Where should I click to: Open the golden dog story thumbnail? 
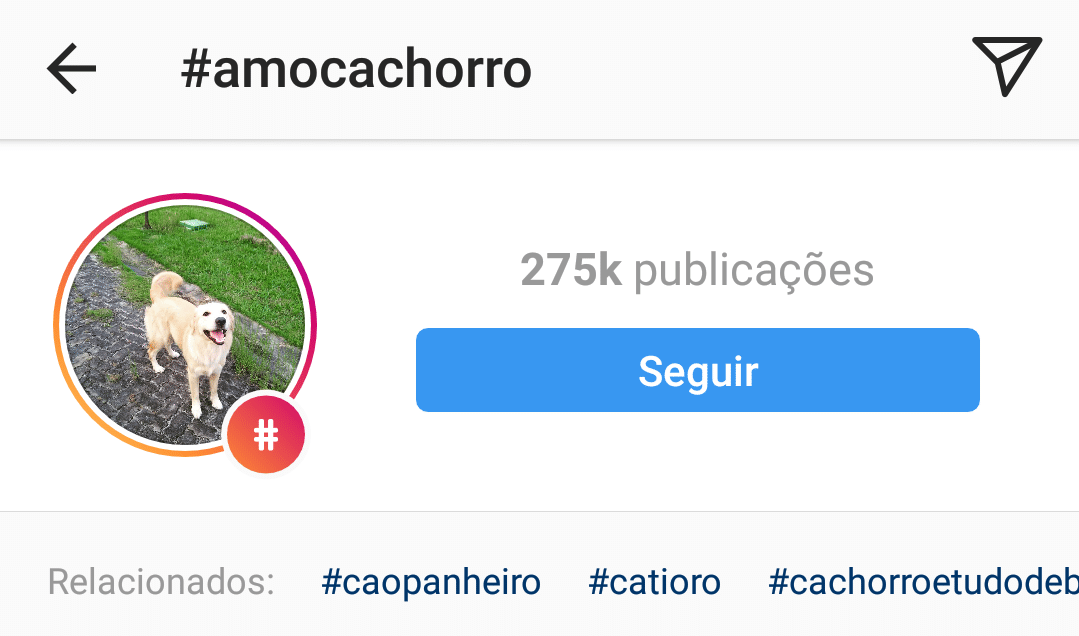pos(185,325)
